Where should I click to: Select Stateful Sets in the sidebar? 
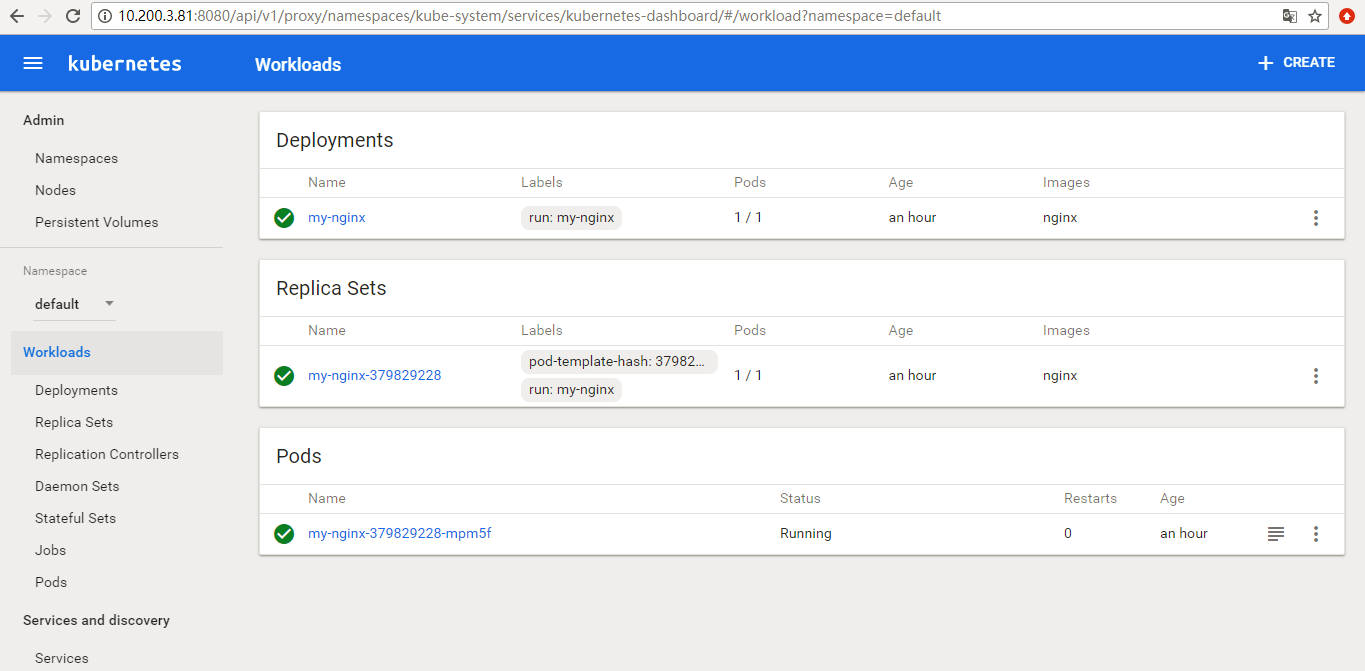click(x=75, y=518)
